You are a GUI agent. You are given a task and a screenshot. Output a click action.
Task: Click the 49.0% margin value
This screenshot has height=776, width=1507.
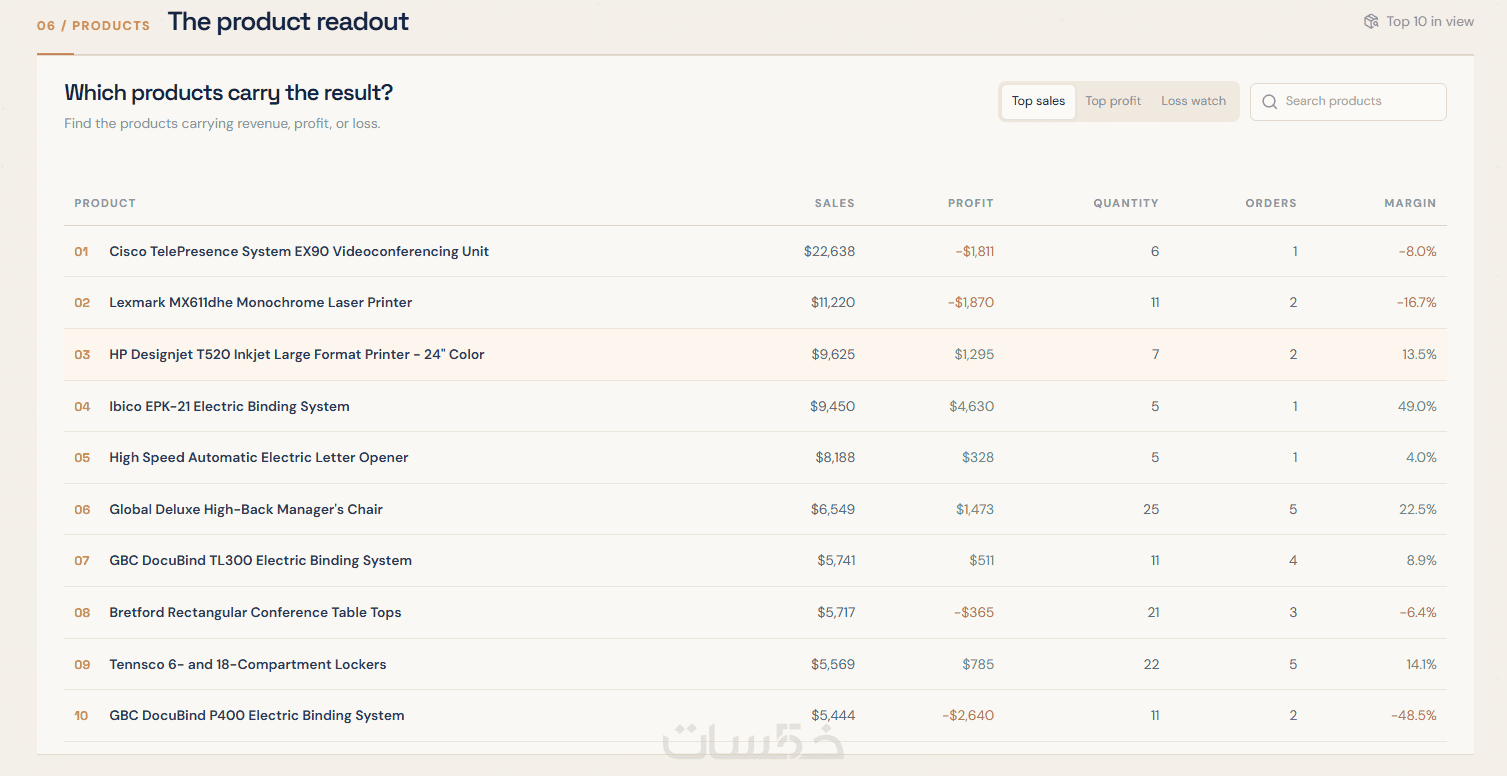click(1418, 407)
